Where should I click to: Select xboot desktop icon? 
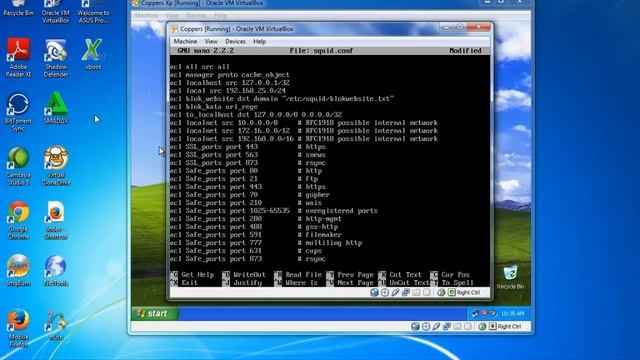tap(93, 54)
